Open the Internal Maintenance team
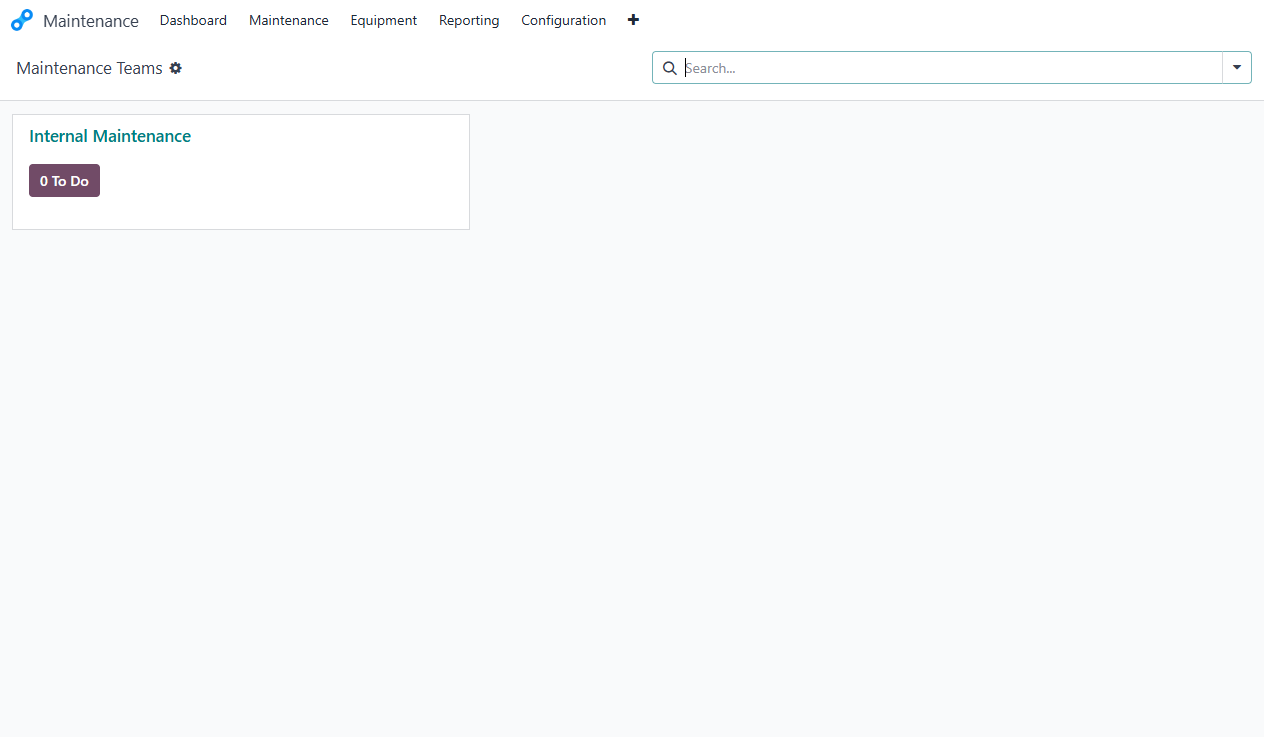 tap(110, 136)
